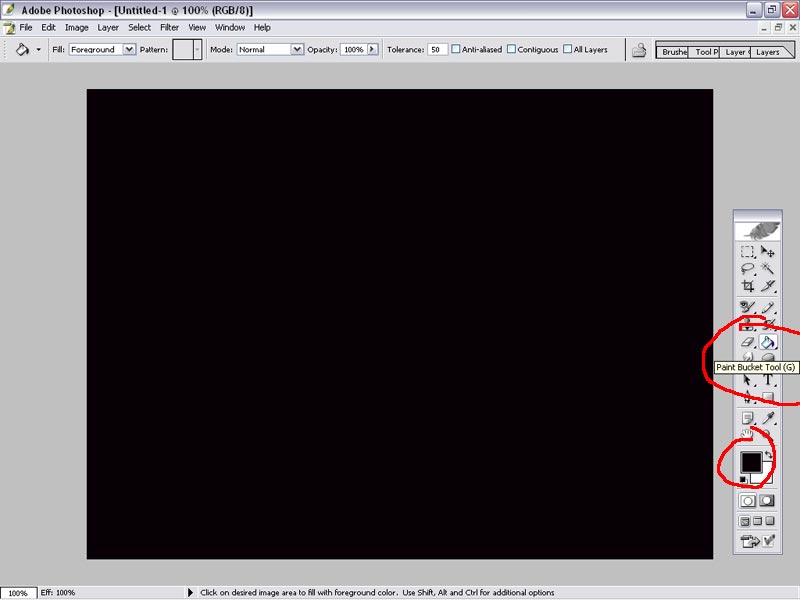Select the Healing Brush tool
Viewport: 800px width, 600px height.
(x=747, y=307)
